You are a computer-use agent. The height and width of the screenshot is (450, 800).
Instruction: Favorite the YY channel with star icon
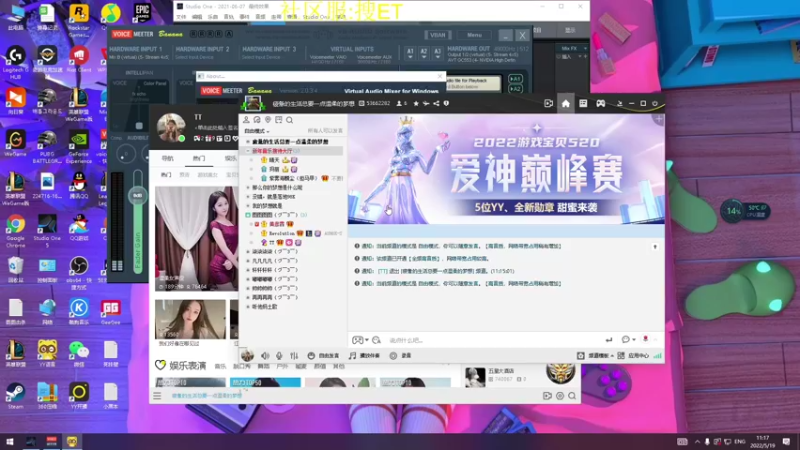coord(416,104)
